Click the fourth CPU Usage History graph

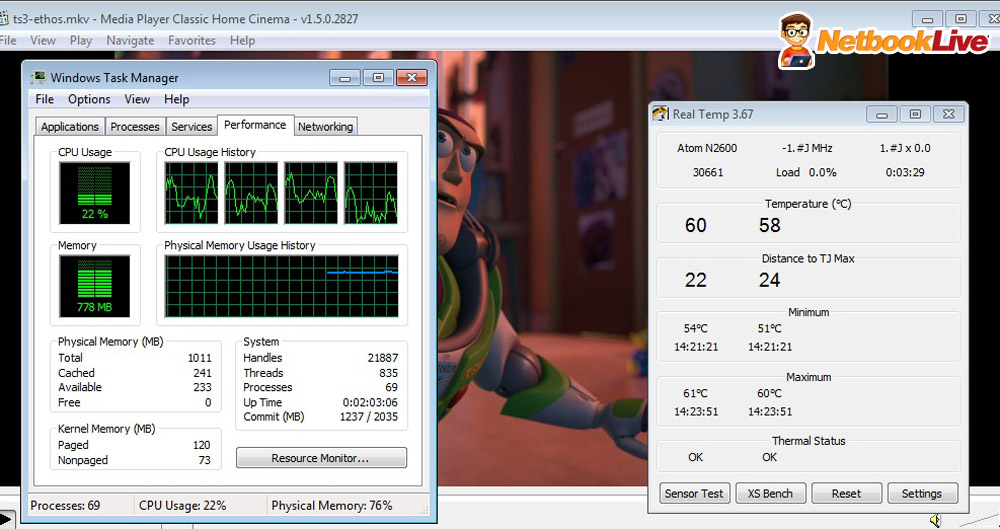pyautogui.click(x=371, y=193)
